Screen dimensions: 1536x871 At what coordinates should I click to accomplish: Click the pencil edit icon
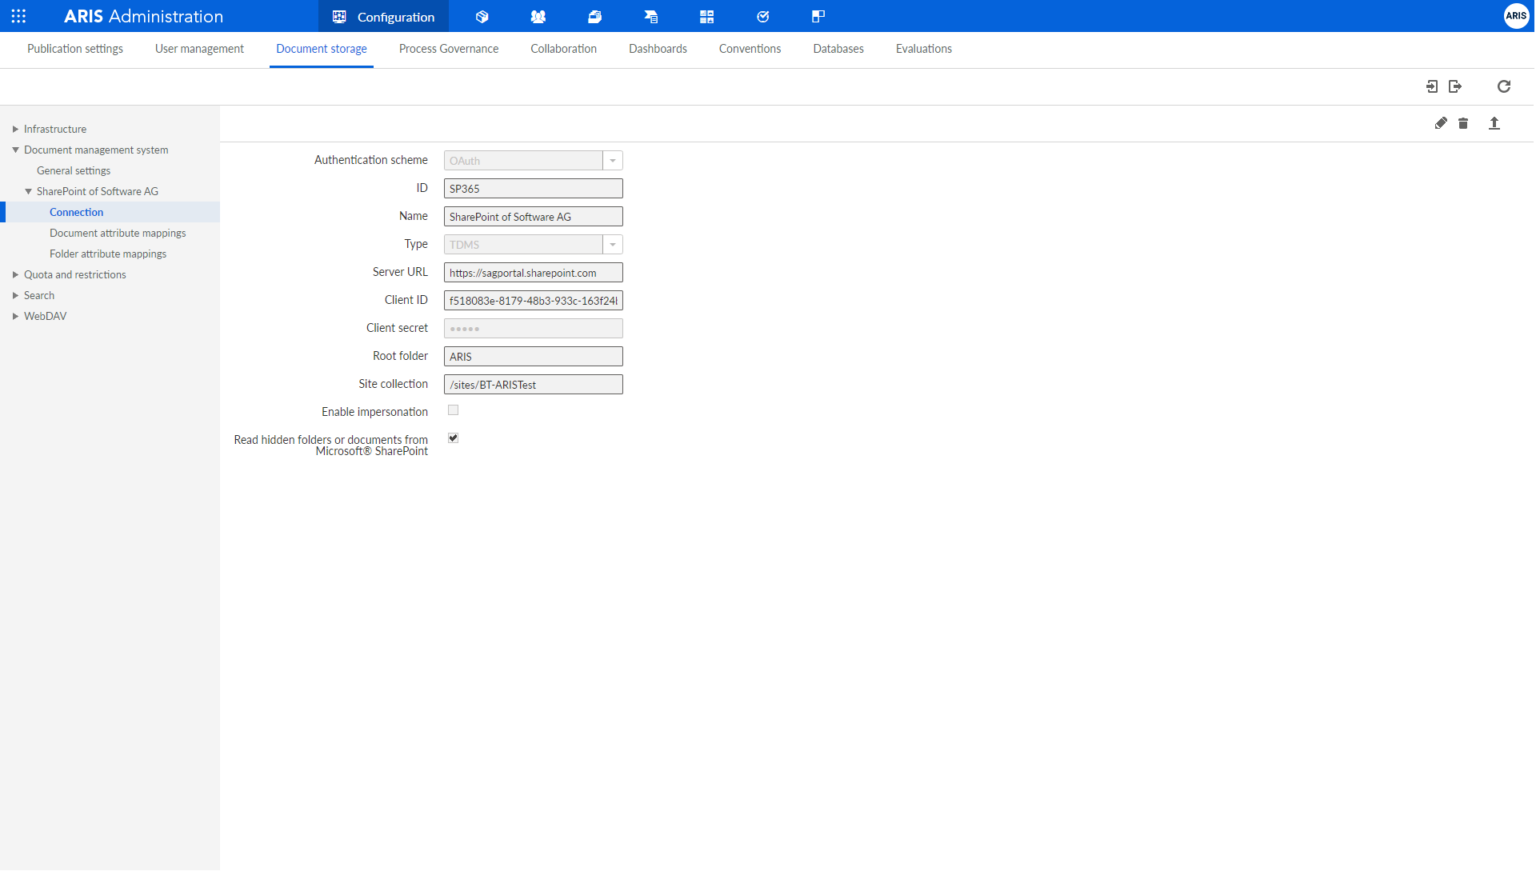pos(1440,123)
